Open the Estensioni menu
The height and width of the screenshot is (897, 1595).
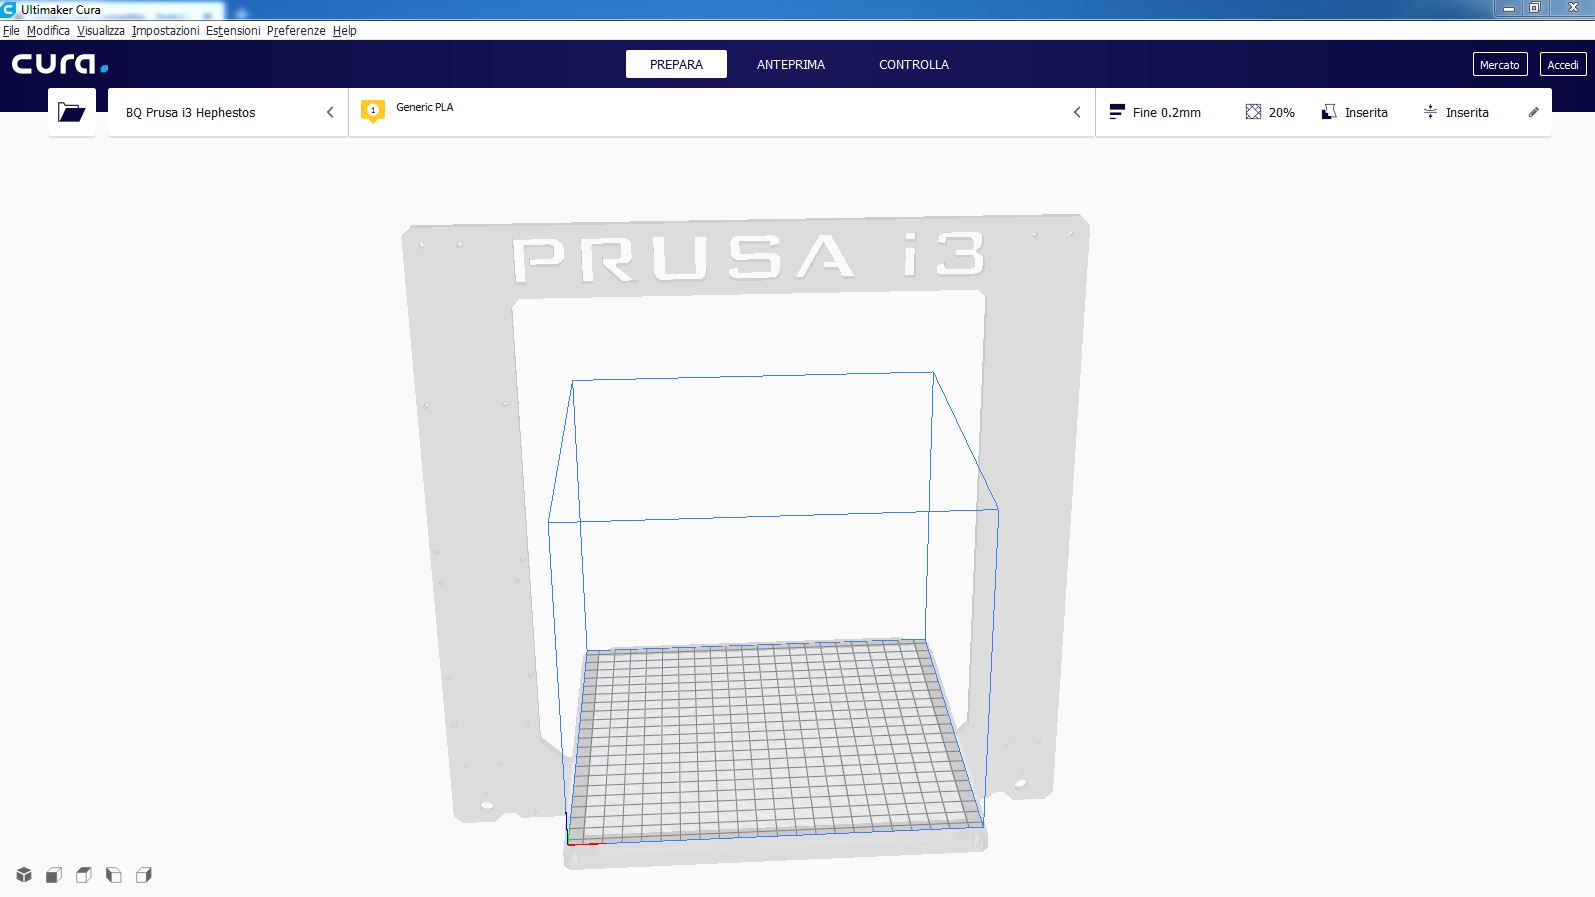pos(233,31)
